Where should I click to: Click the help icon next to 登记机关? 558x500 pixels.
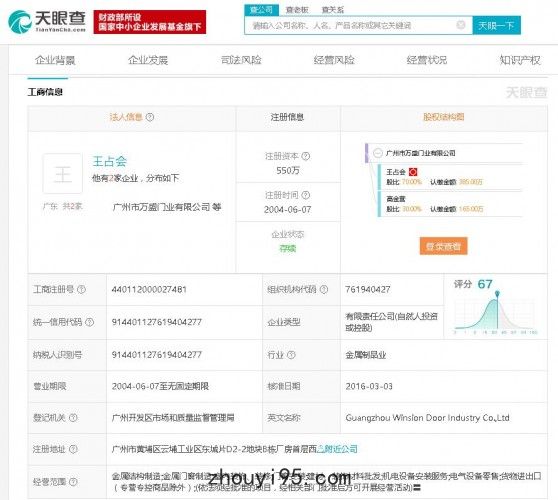click(73, 418)
